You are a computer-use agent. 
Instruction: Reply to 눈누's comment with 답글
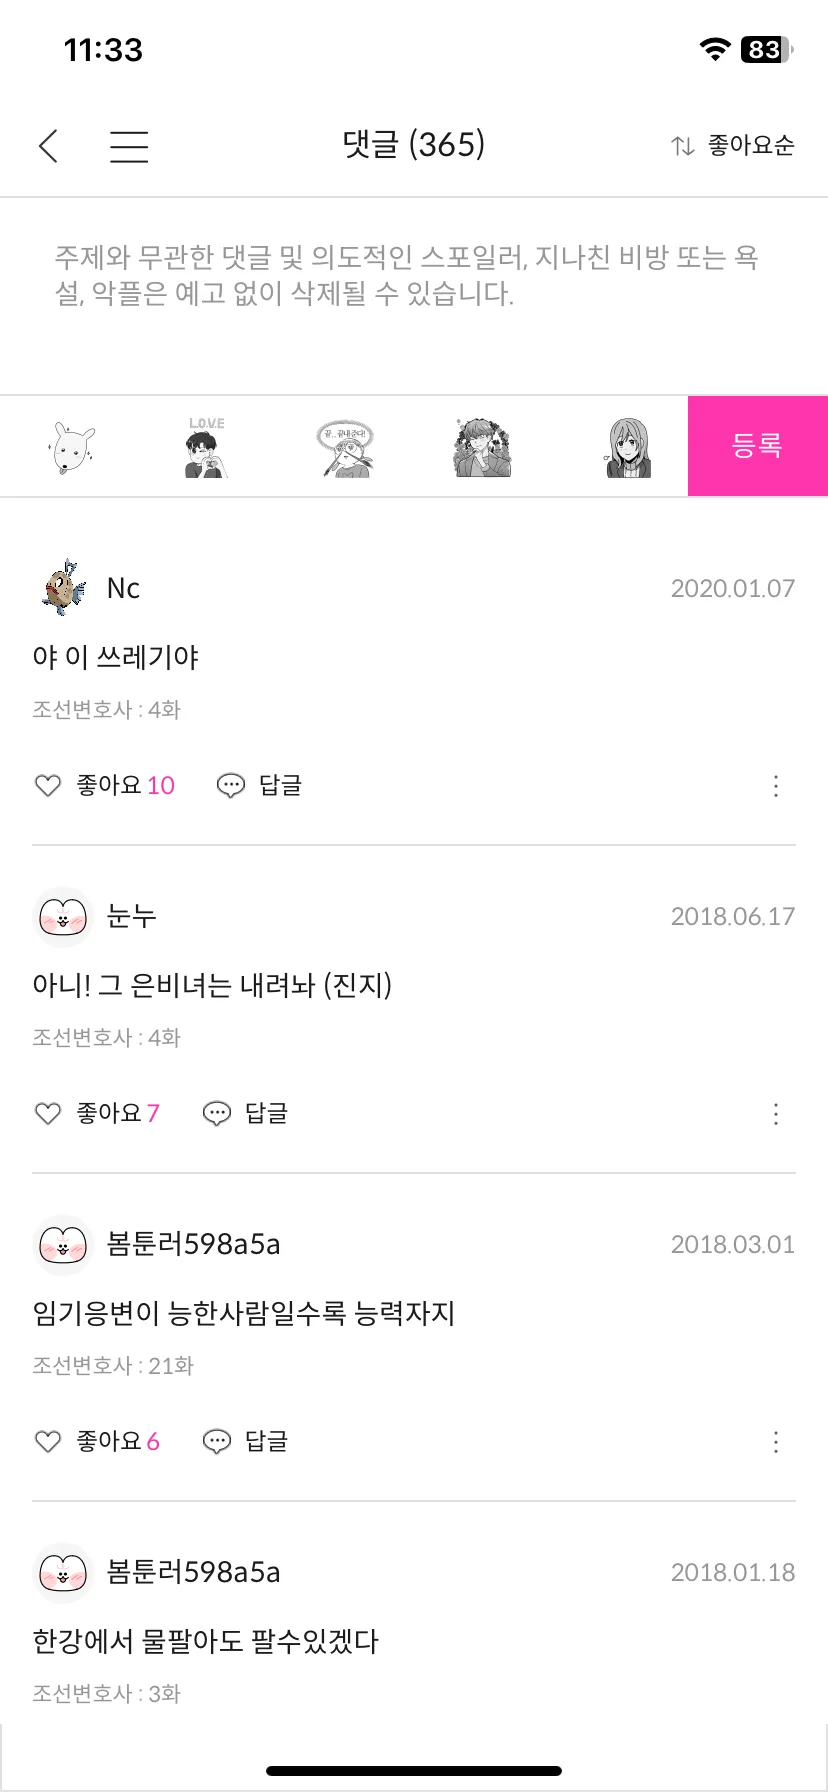246,1114
